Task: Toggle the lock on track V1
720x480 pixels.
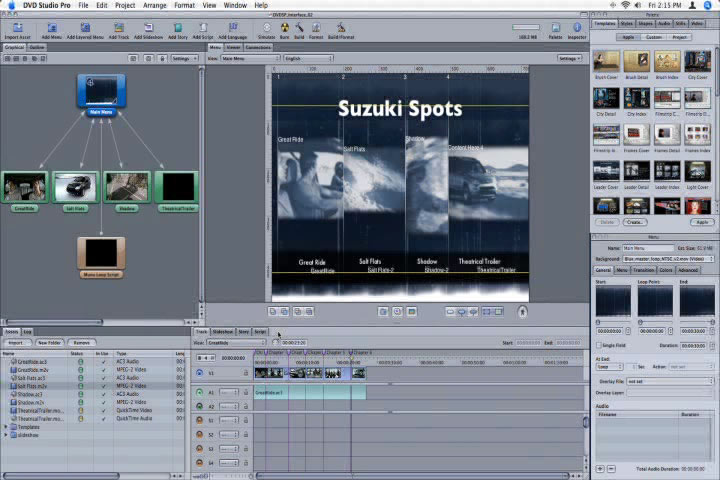Action: pyautogui.click(x=246, y=373)
